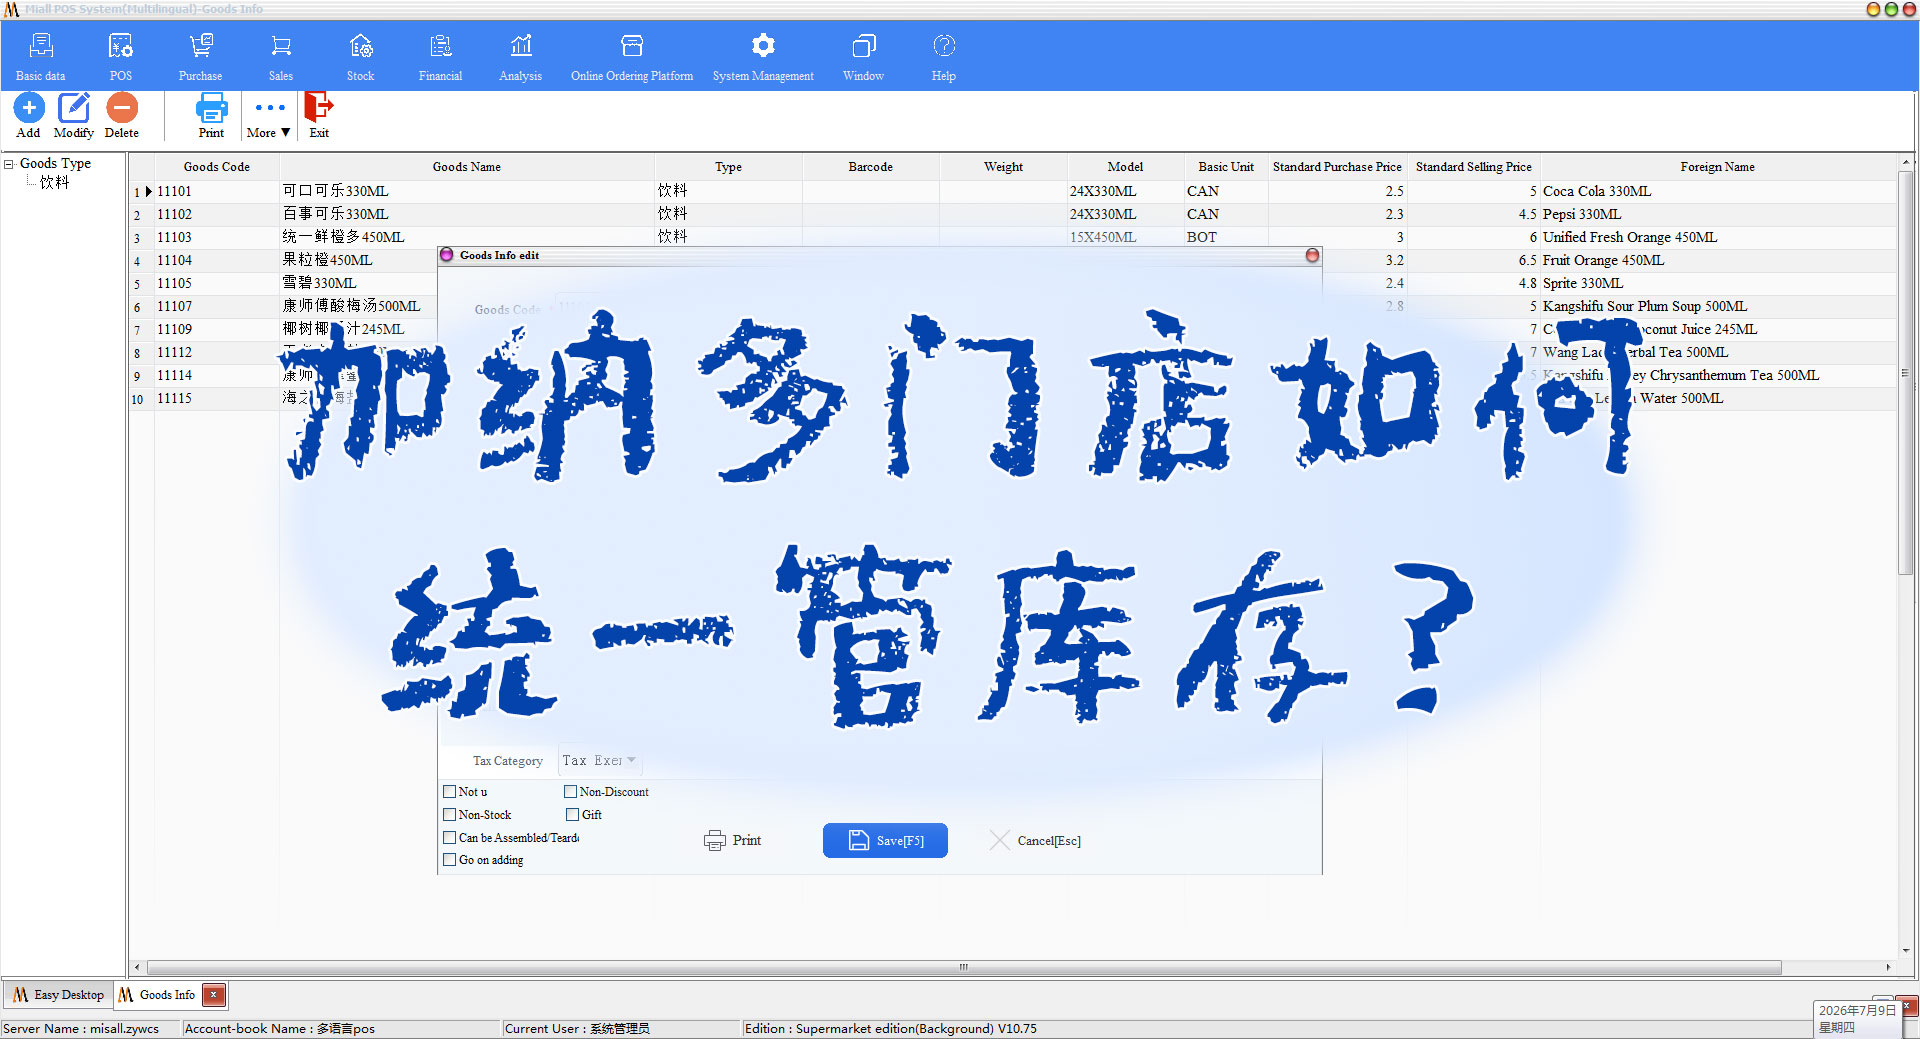Modify the selected goods record
The width and height of the screenshot is (1920, 1039).
pyautogui.click(x=74, y=116)
